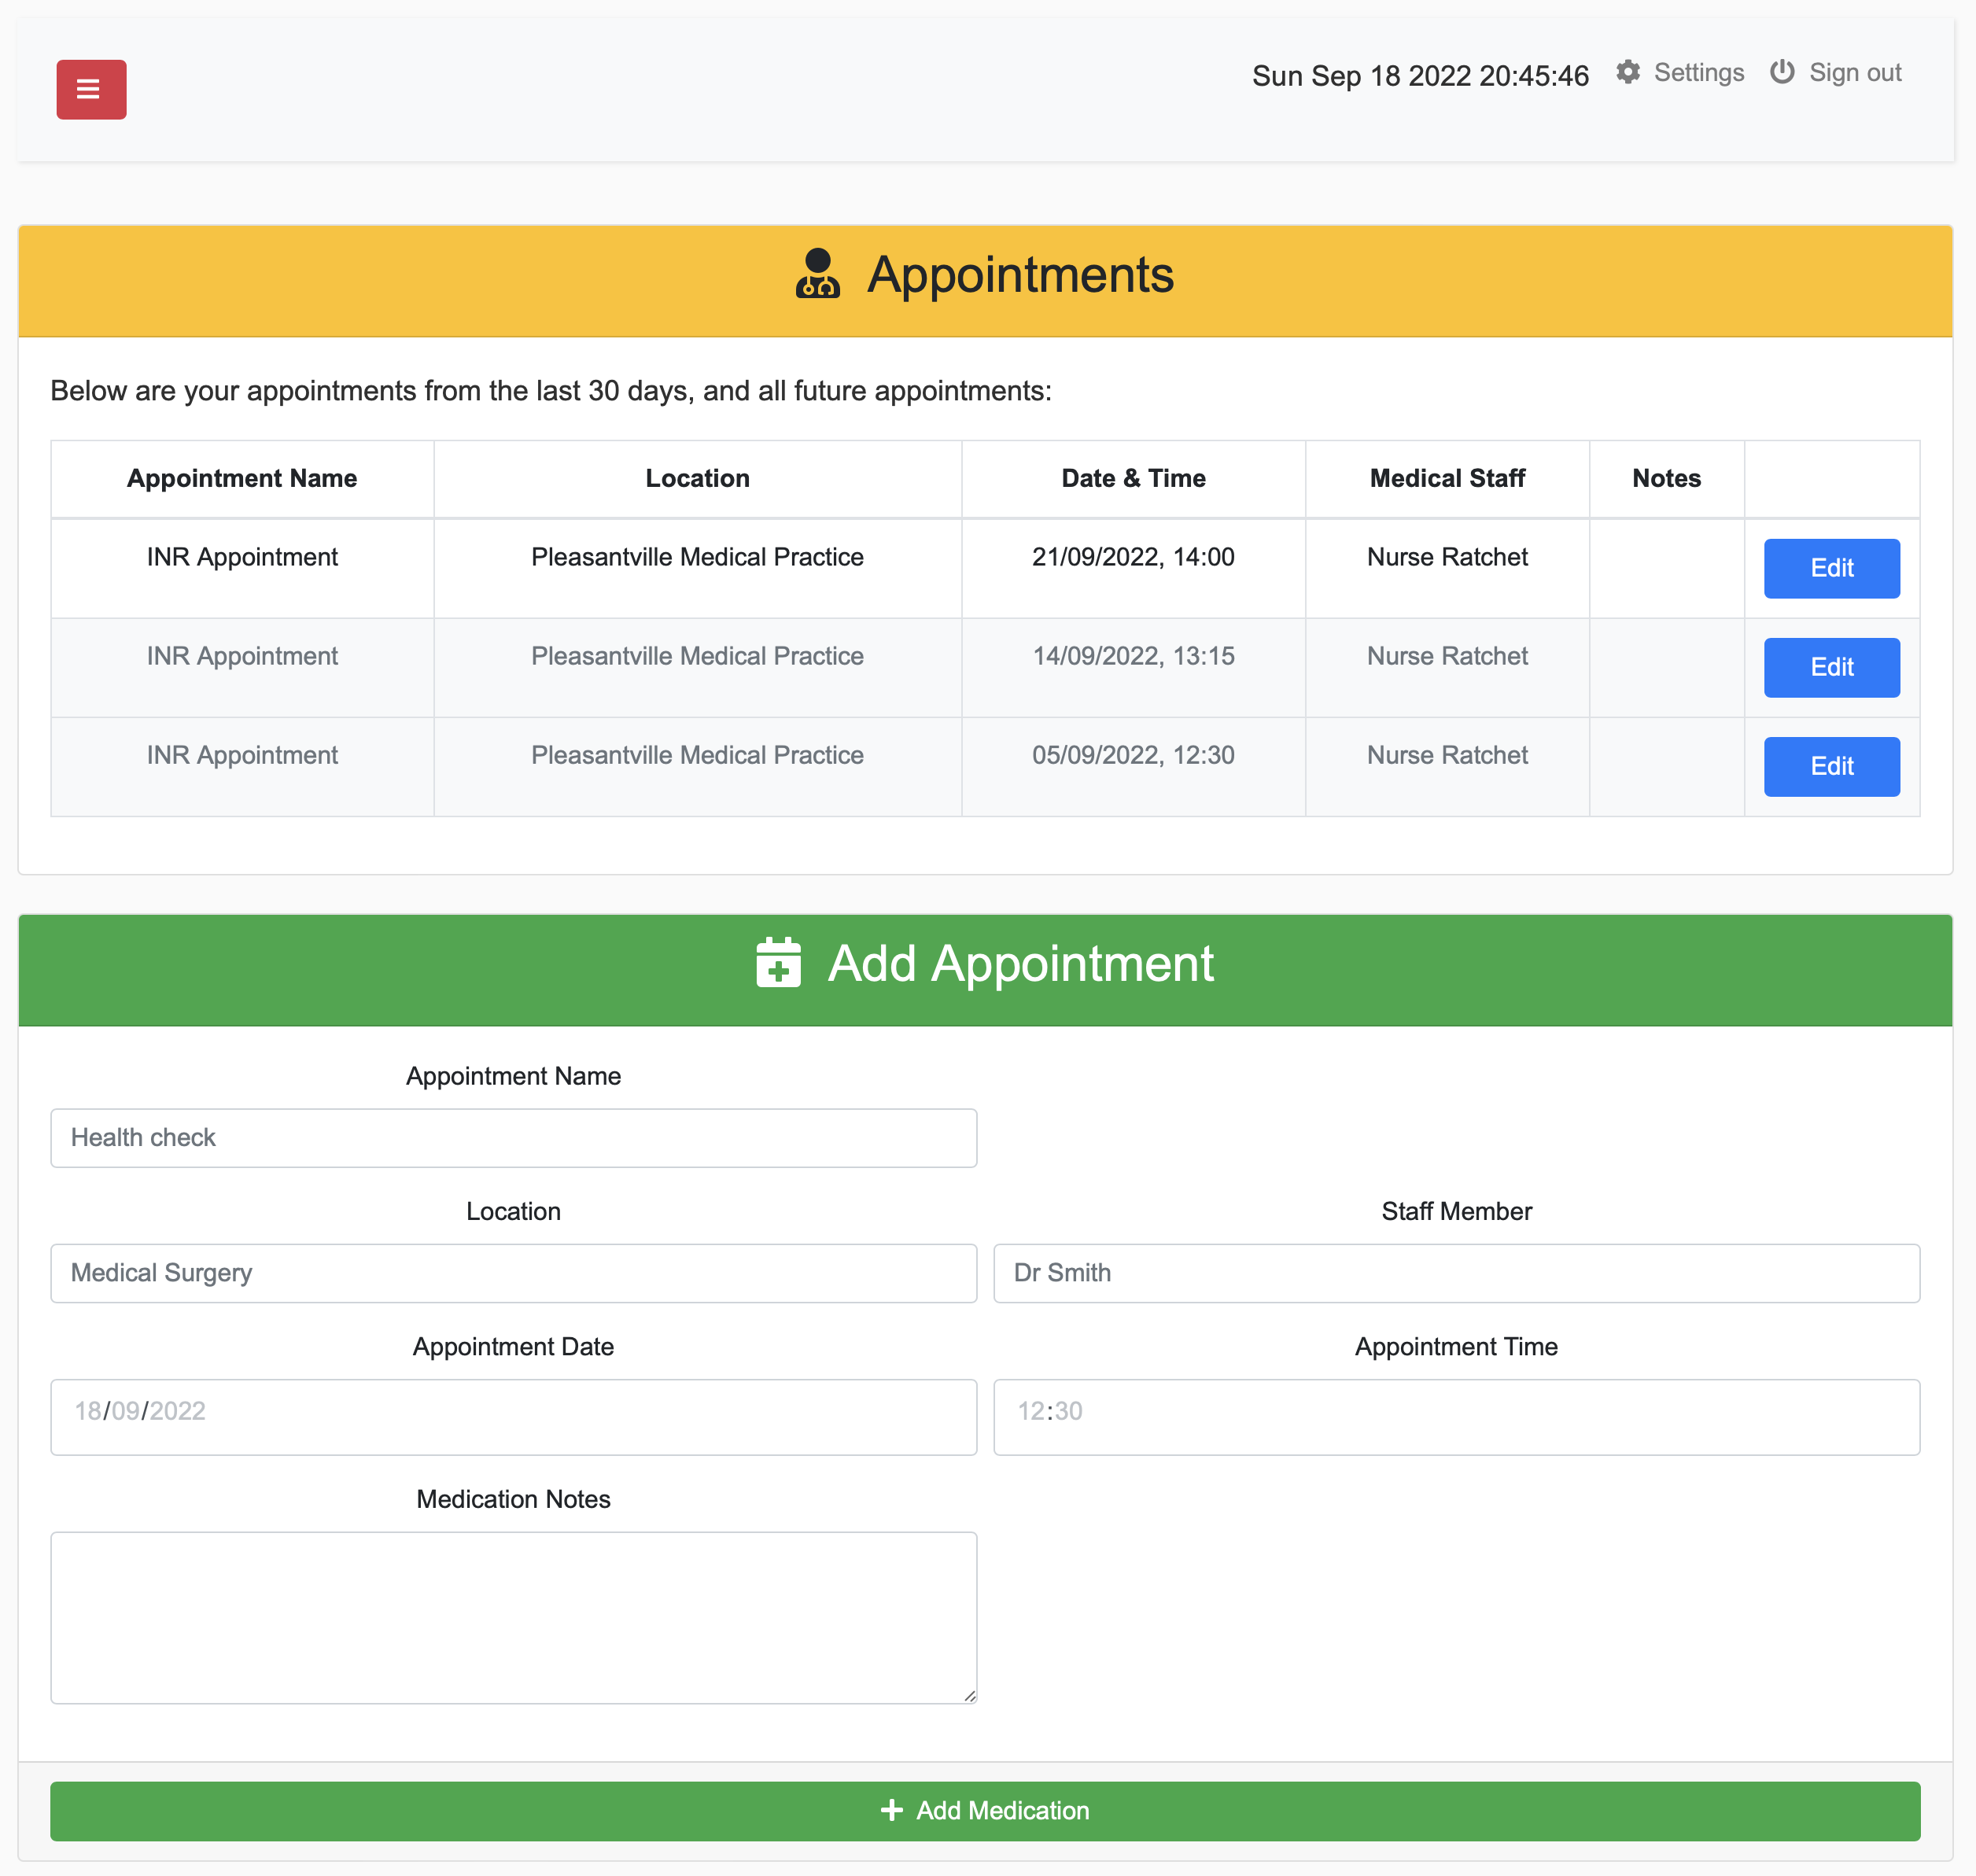Click the Appointment Name column header

(242, 479)
